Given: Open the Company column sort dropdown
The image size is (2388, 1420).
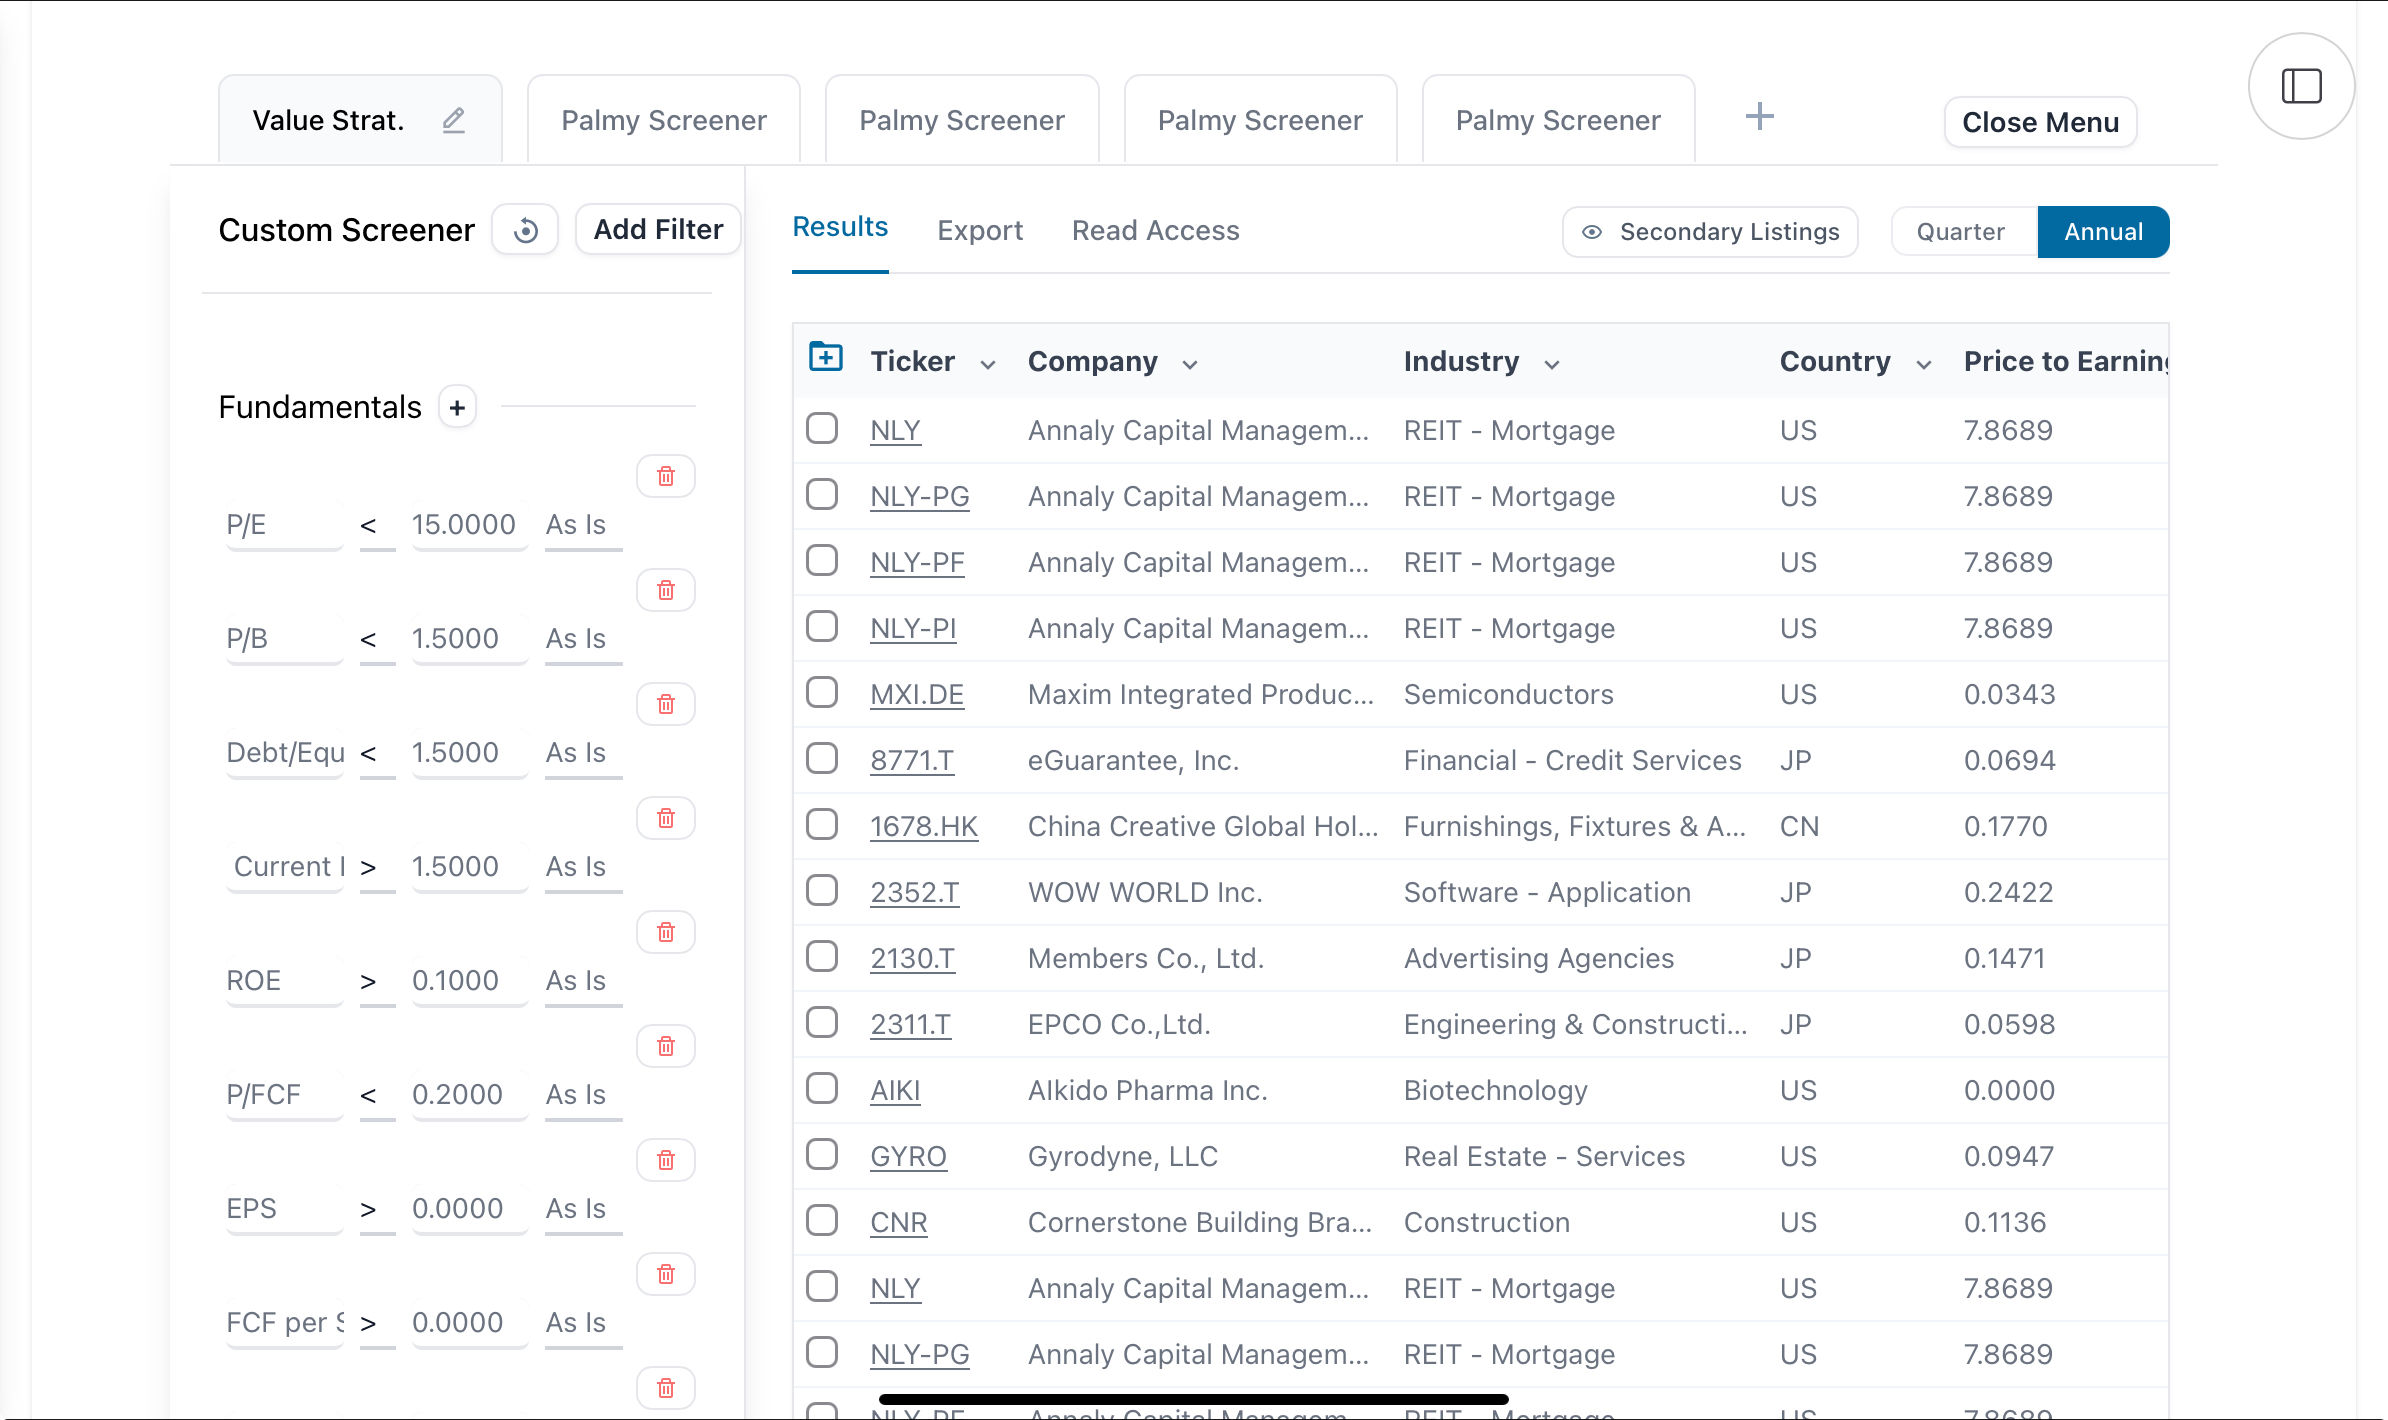Looking at the screenshot, I should [1190, 365].
